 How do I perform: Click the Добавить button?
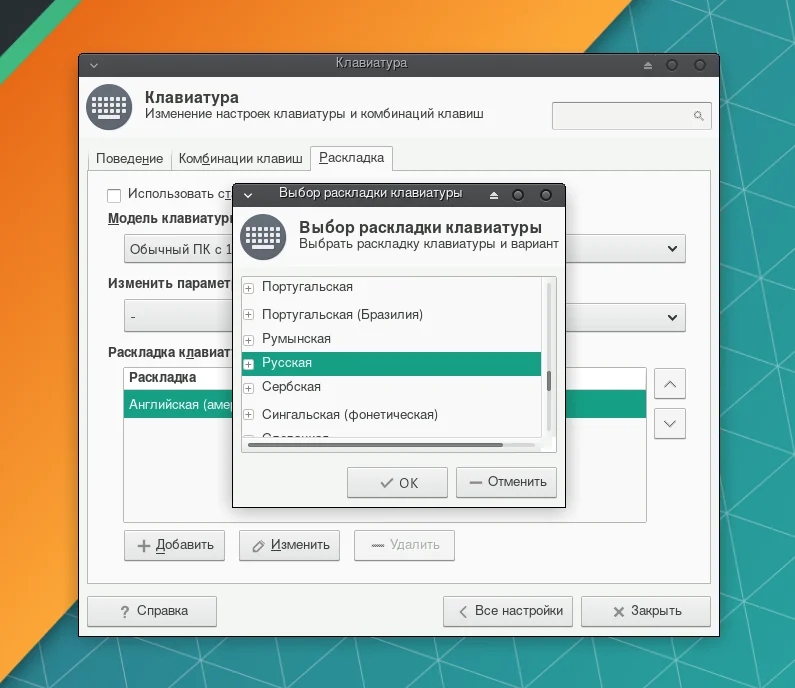click(174, 545)
